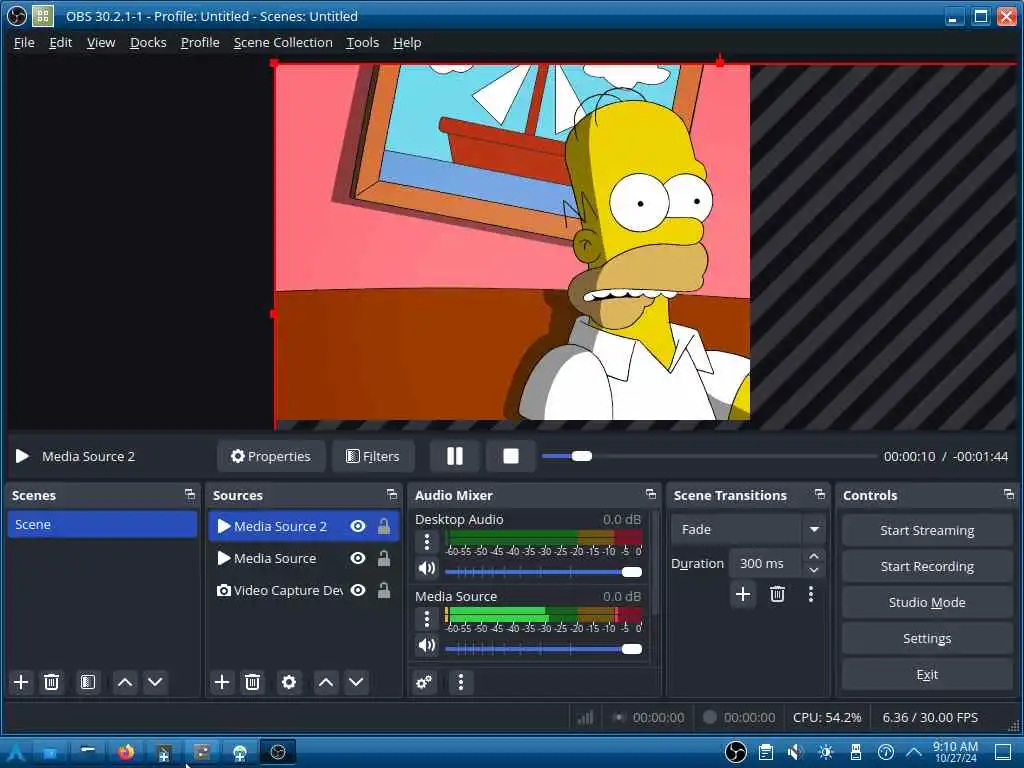Open Media Source audio options dots
This screenshot has width=1024, height=768.
426,618
